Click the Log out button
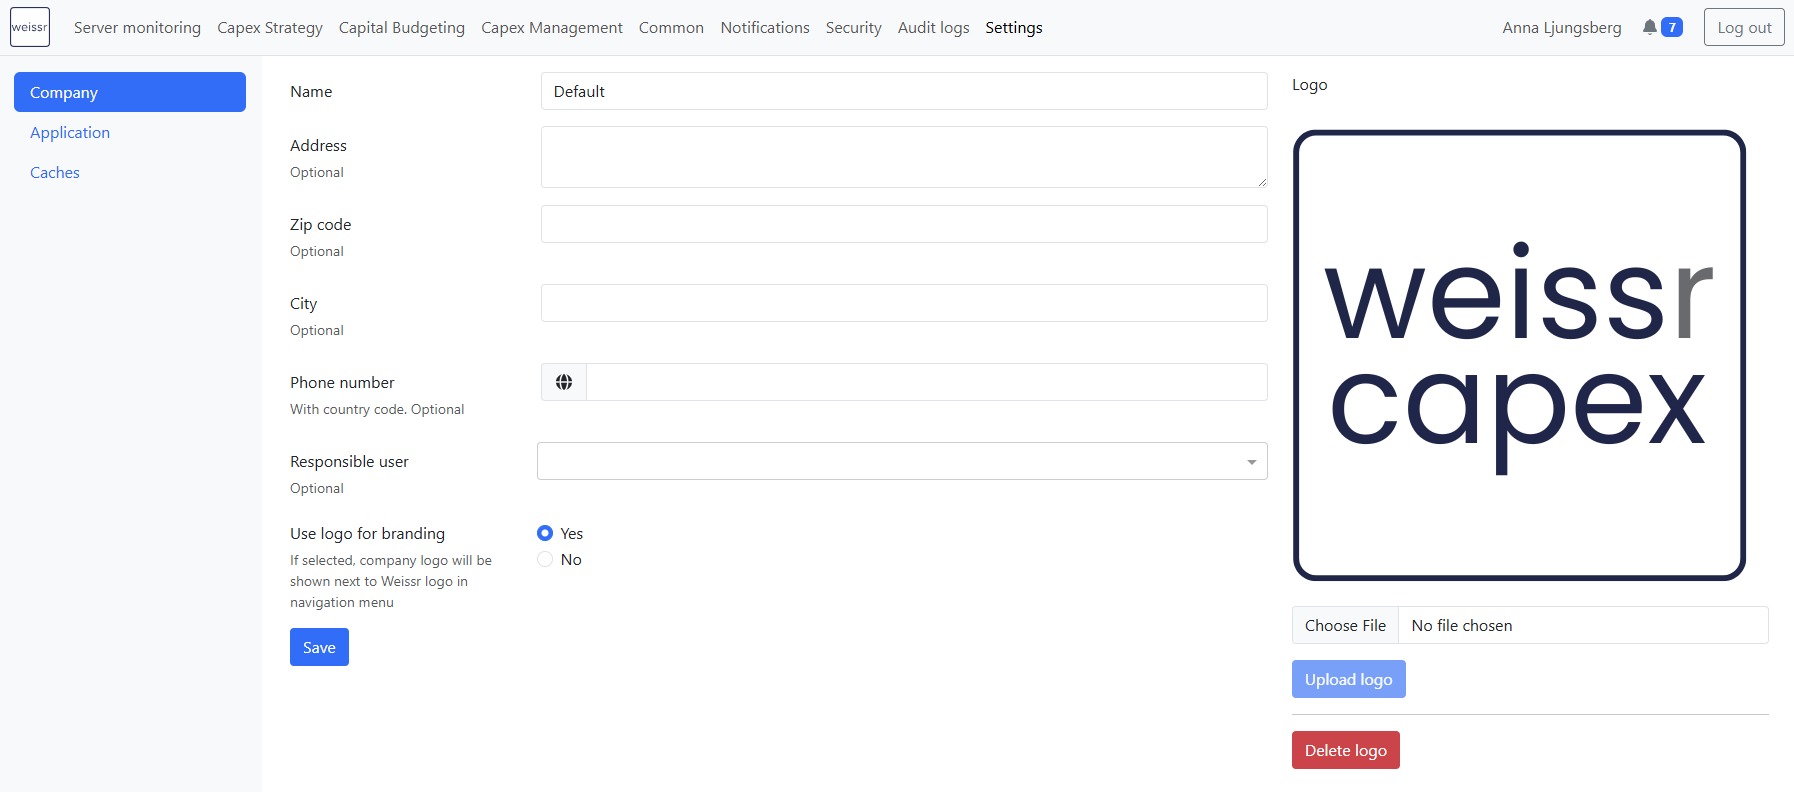1794x792 pixels. [1744, 27]
